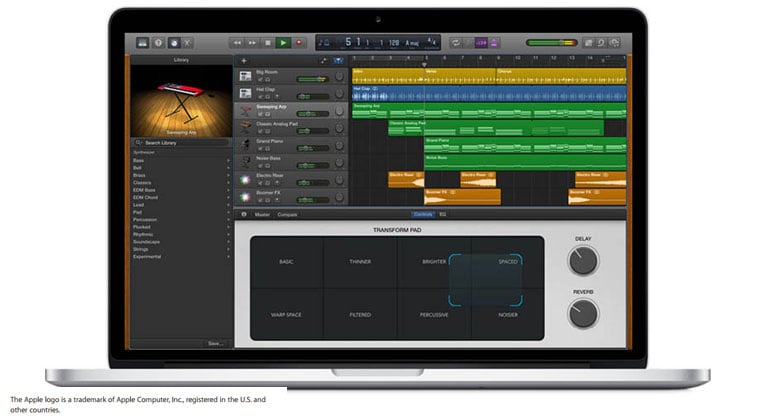
Task: Open the Library panel icon in toolbar
Action: pyautogui.click(x=141, y=43)
